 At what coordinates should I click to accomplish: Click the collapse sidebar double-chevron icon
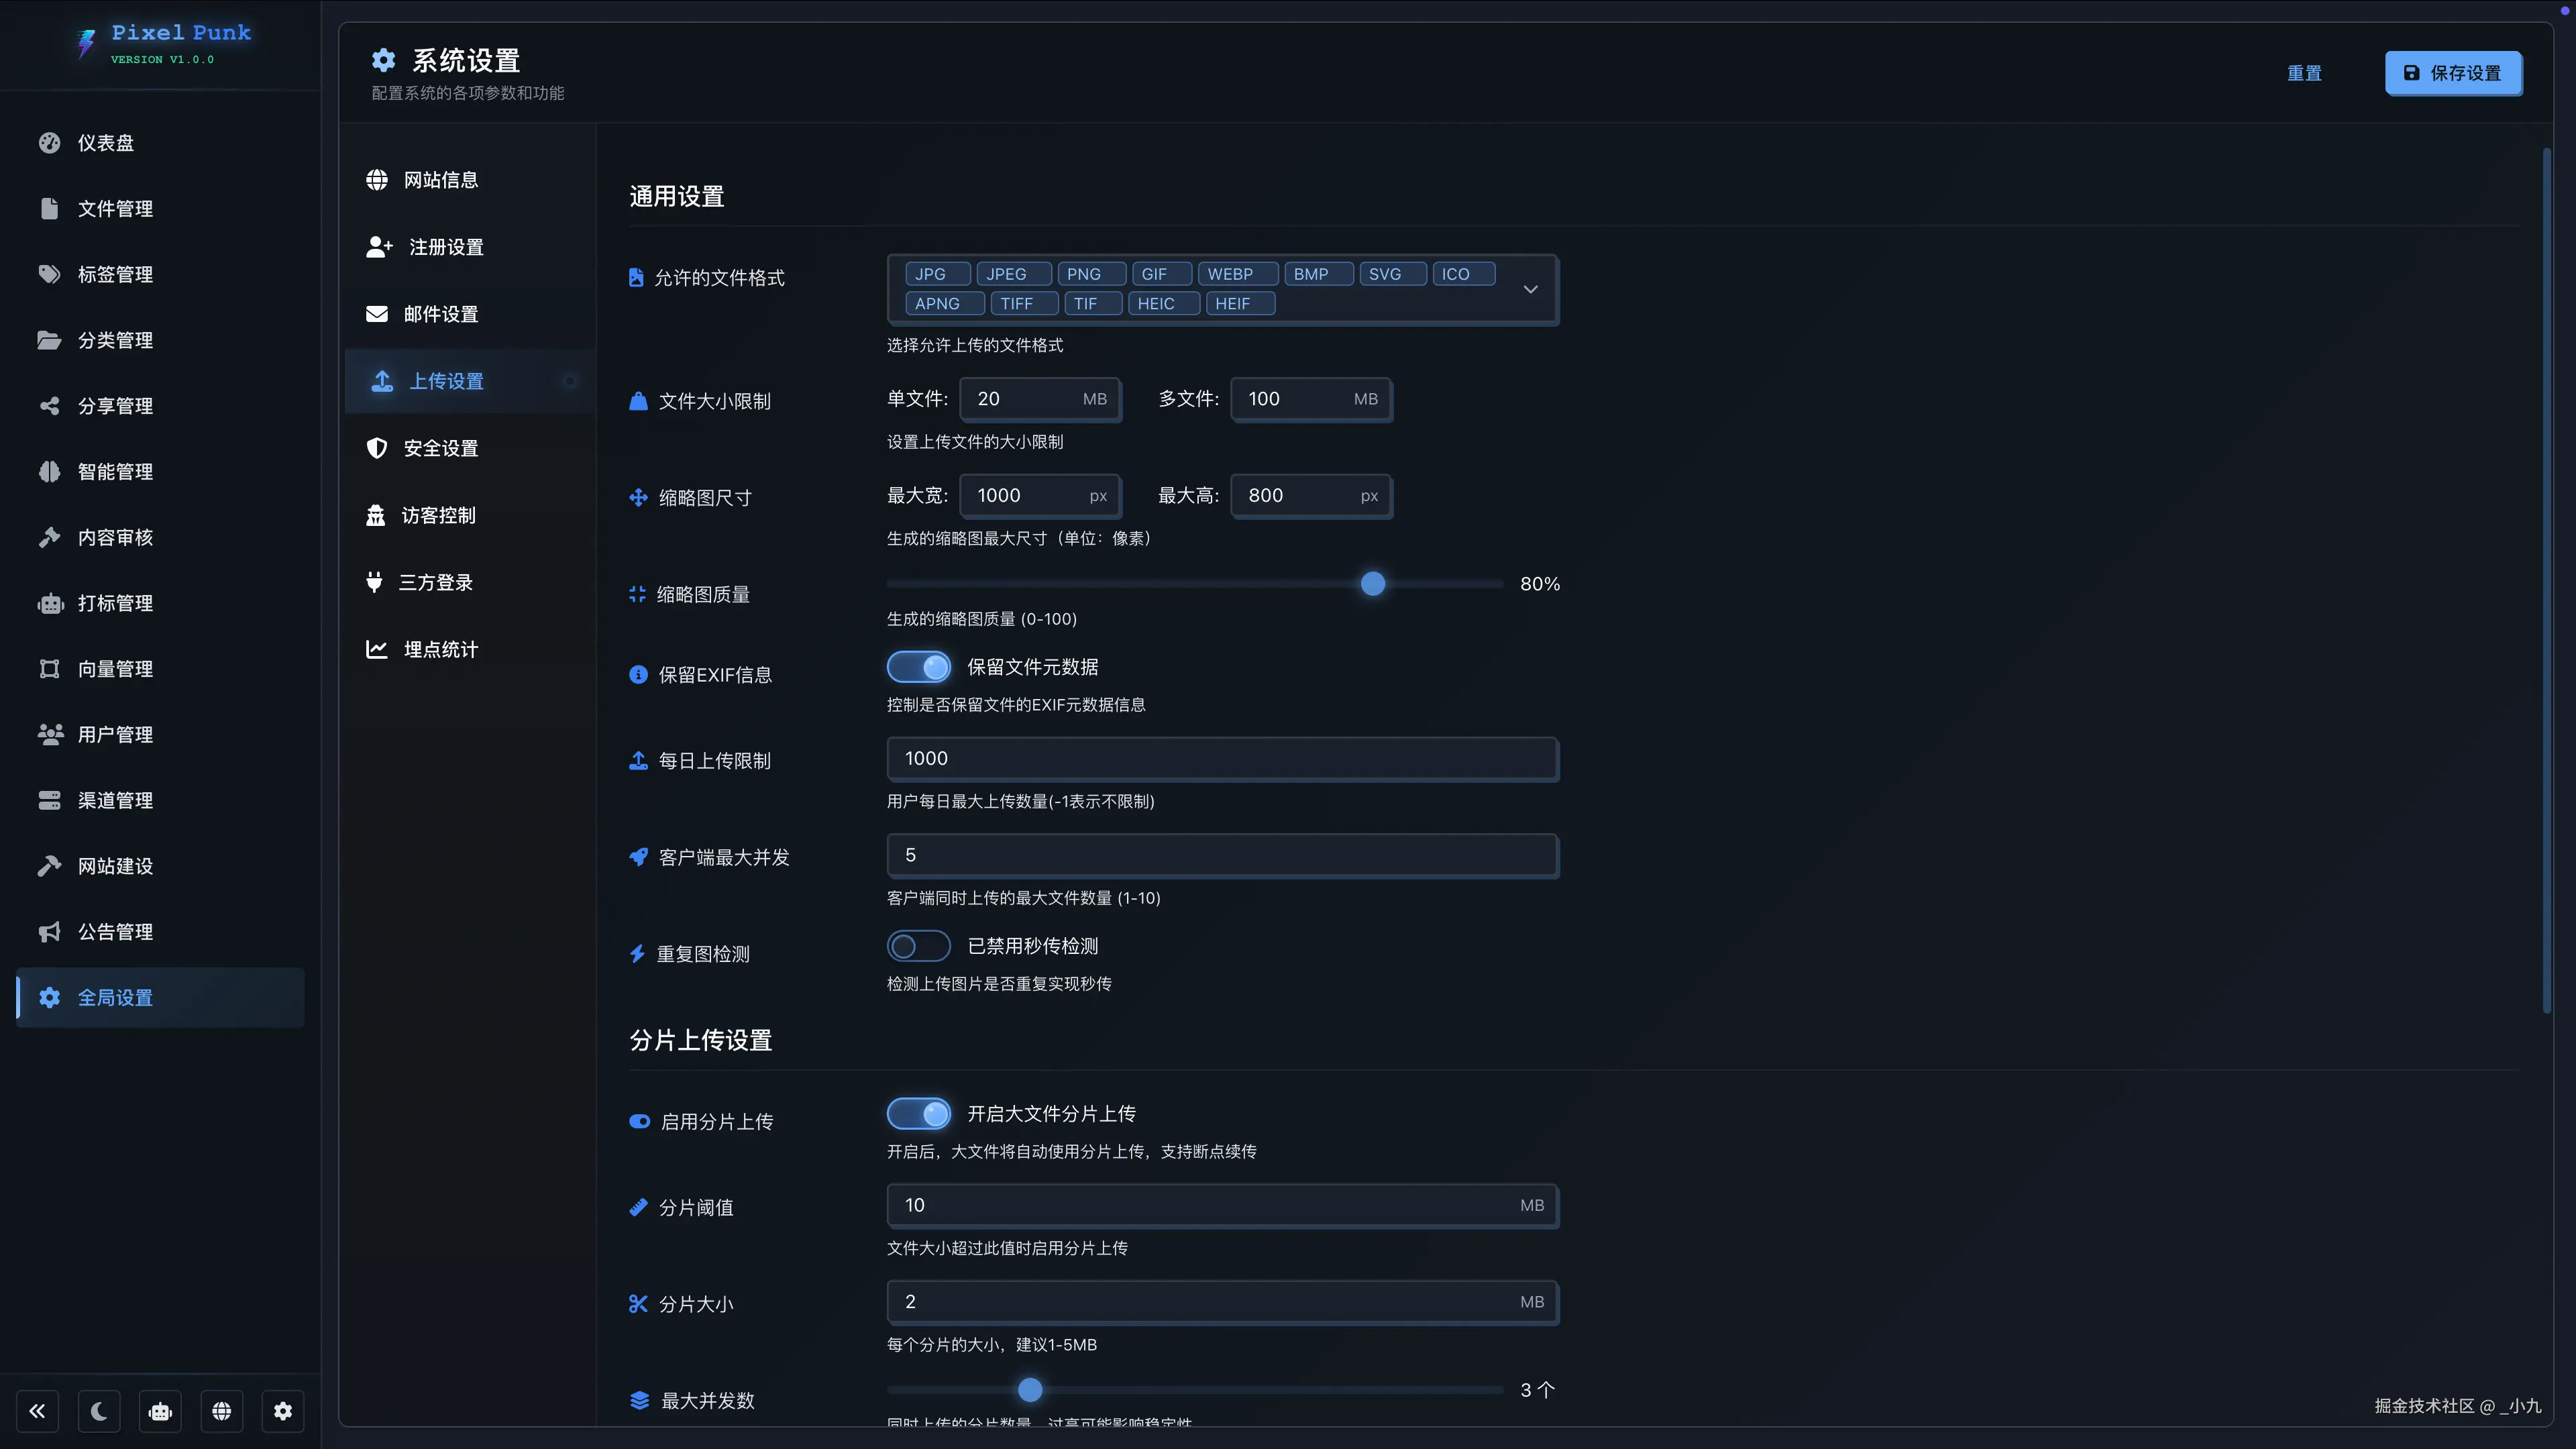tap(37, 1411)
